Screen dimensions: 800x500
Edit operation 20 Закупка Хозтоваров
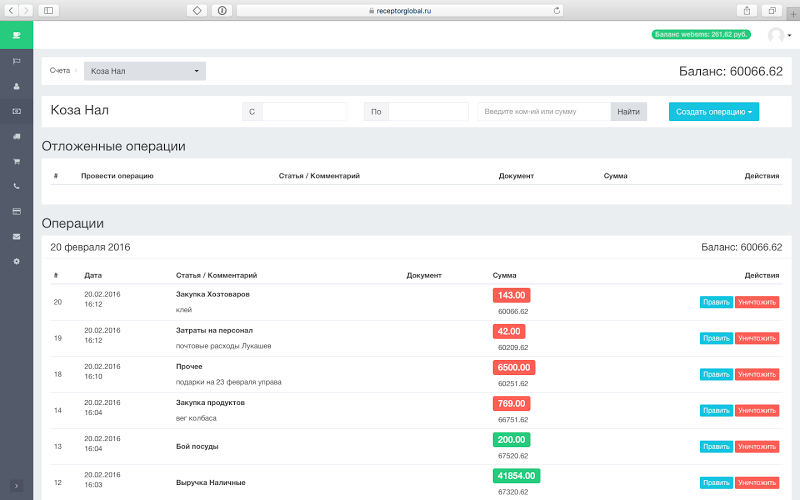(716, 302)
